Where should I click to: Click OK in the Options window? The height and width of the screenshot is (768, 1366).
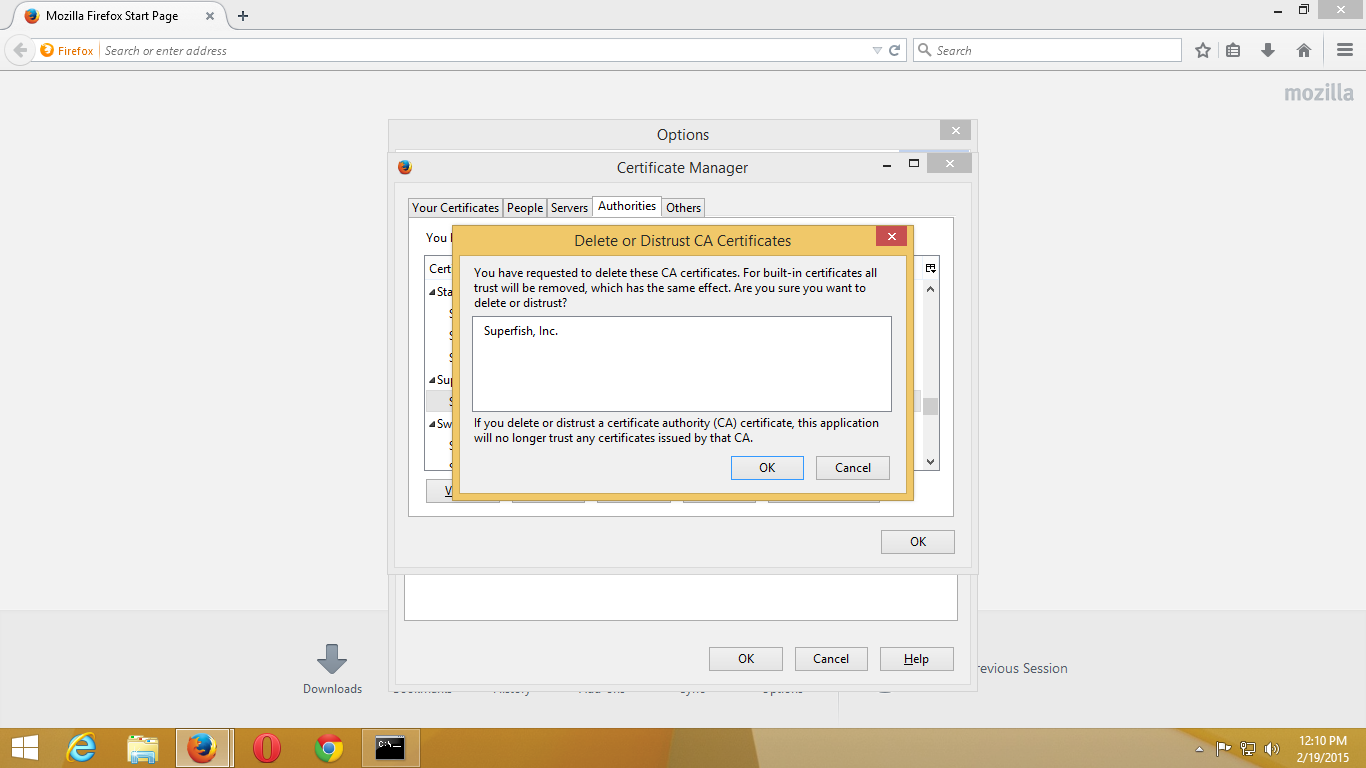[746, 658]
